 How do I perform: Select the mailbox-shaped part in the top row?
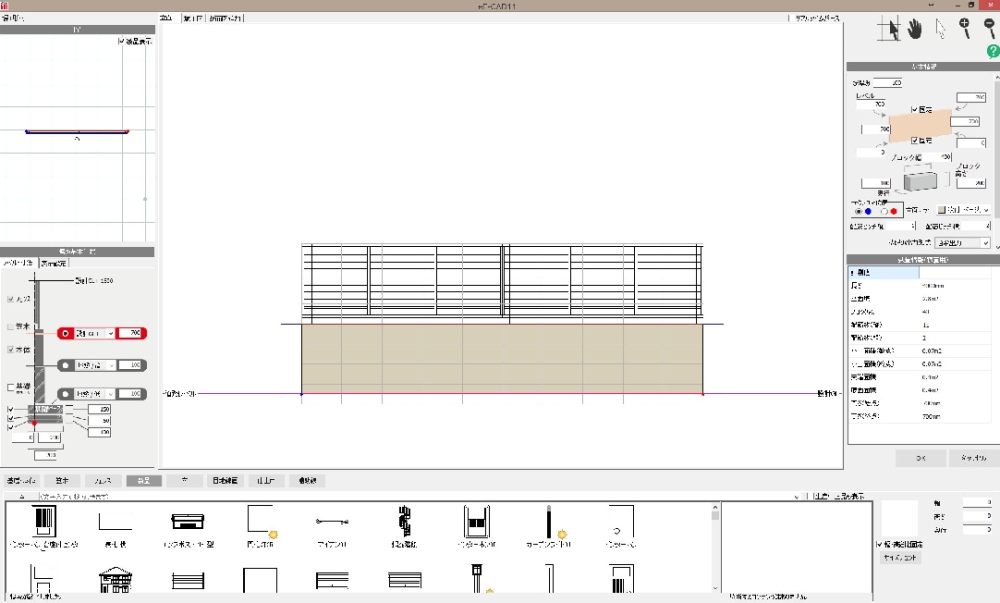tap(188, 521)
